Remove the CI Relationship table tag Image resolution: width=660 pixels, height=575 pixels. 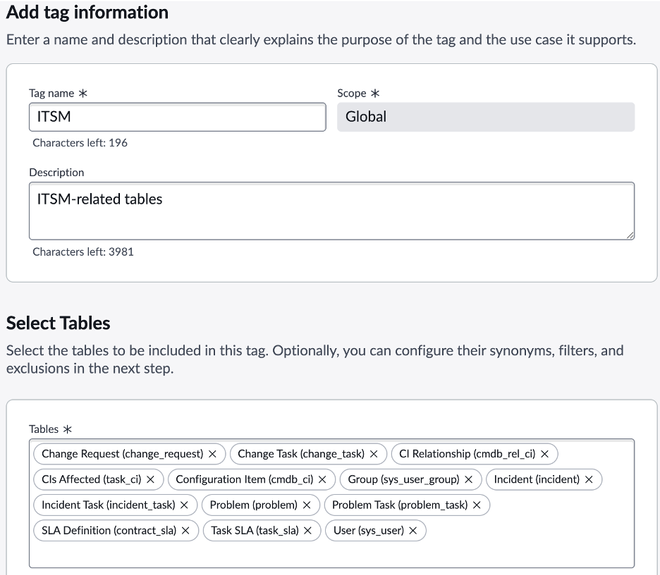(544, 454)
